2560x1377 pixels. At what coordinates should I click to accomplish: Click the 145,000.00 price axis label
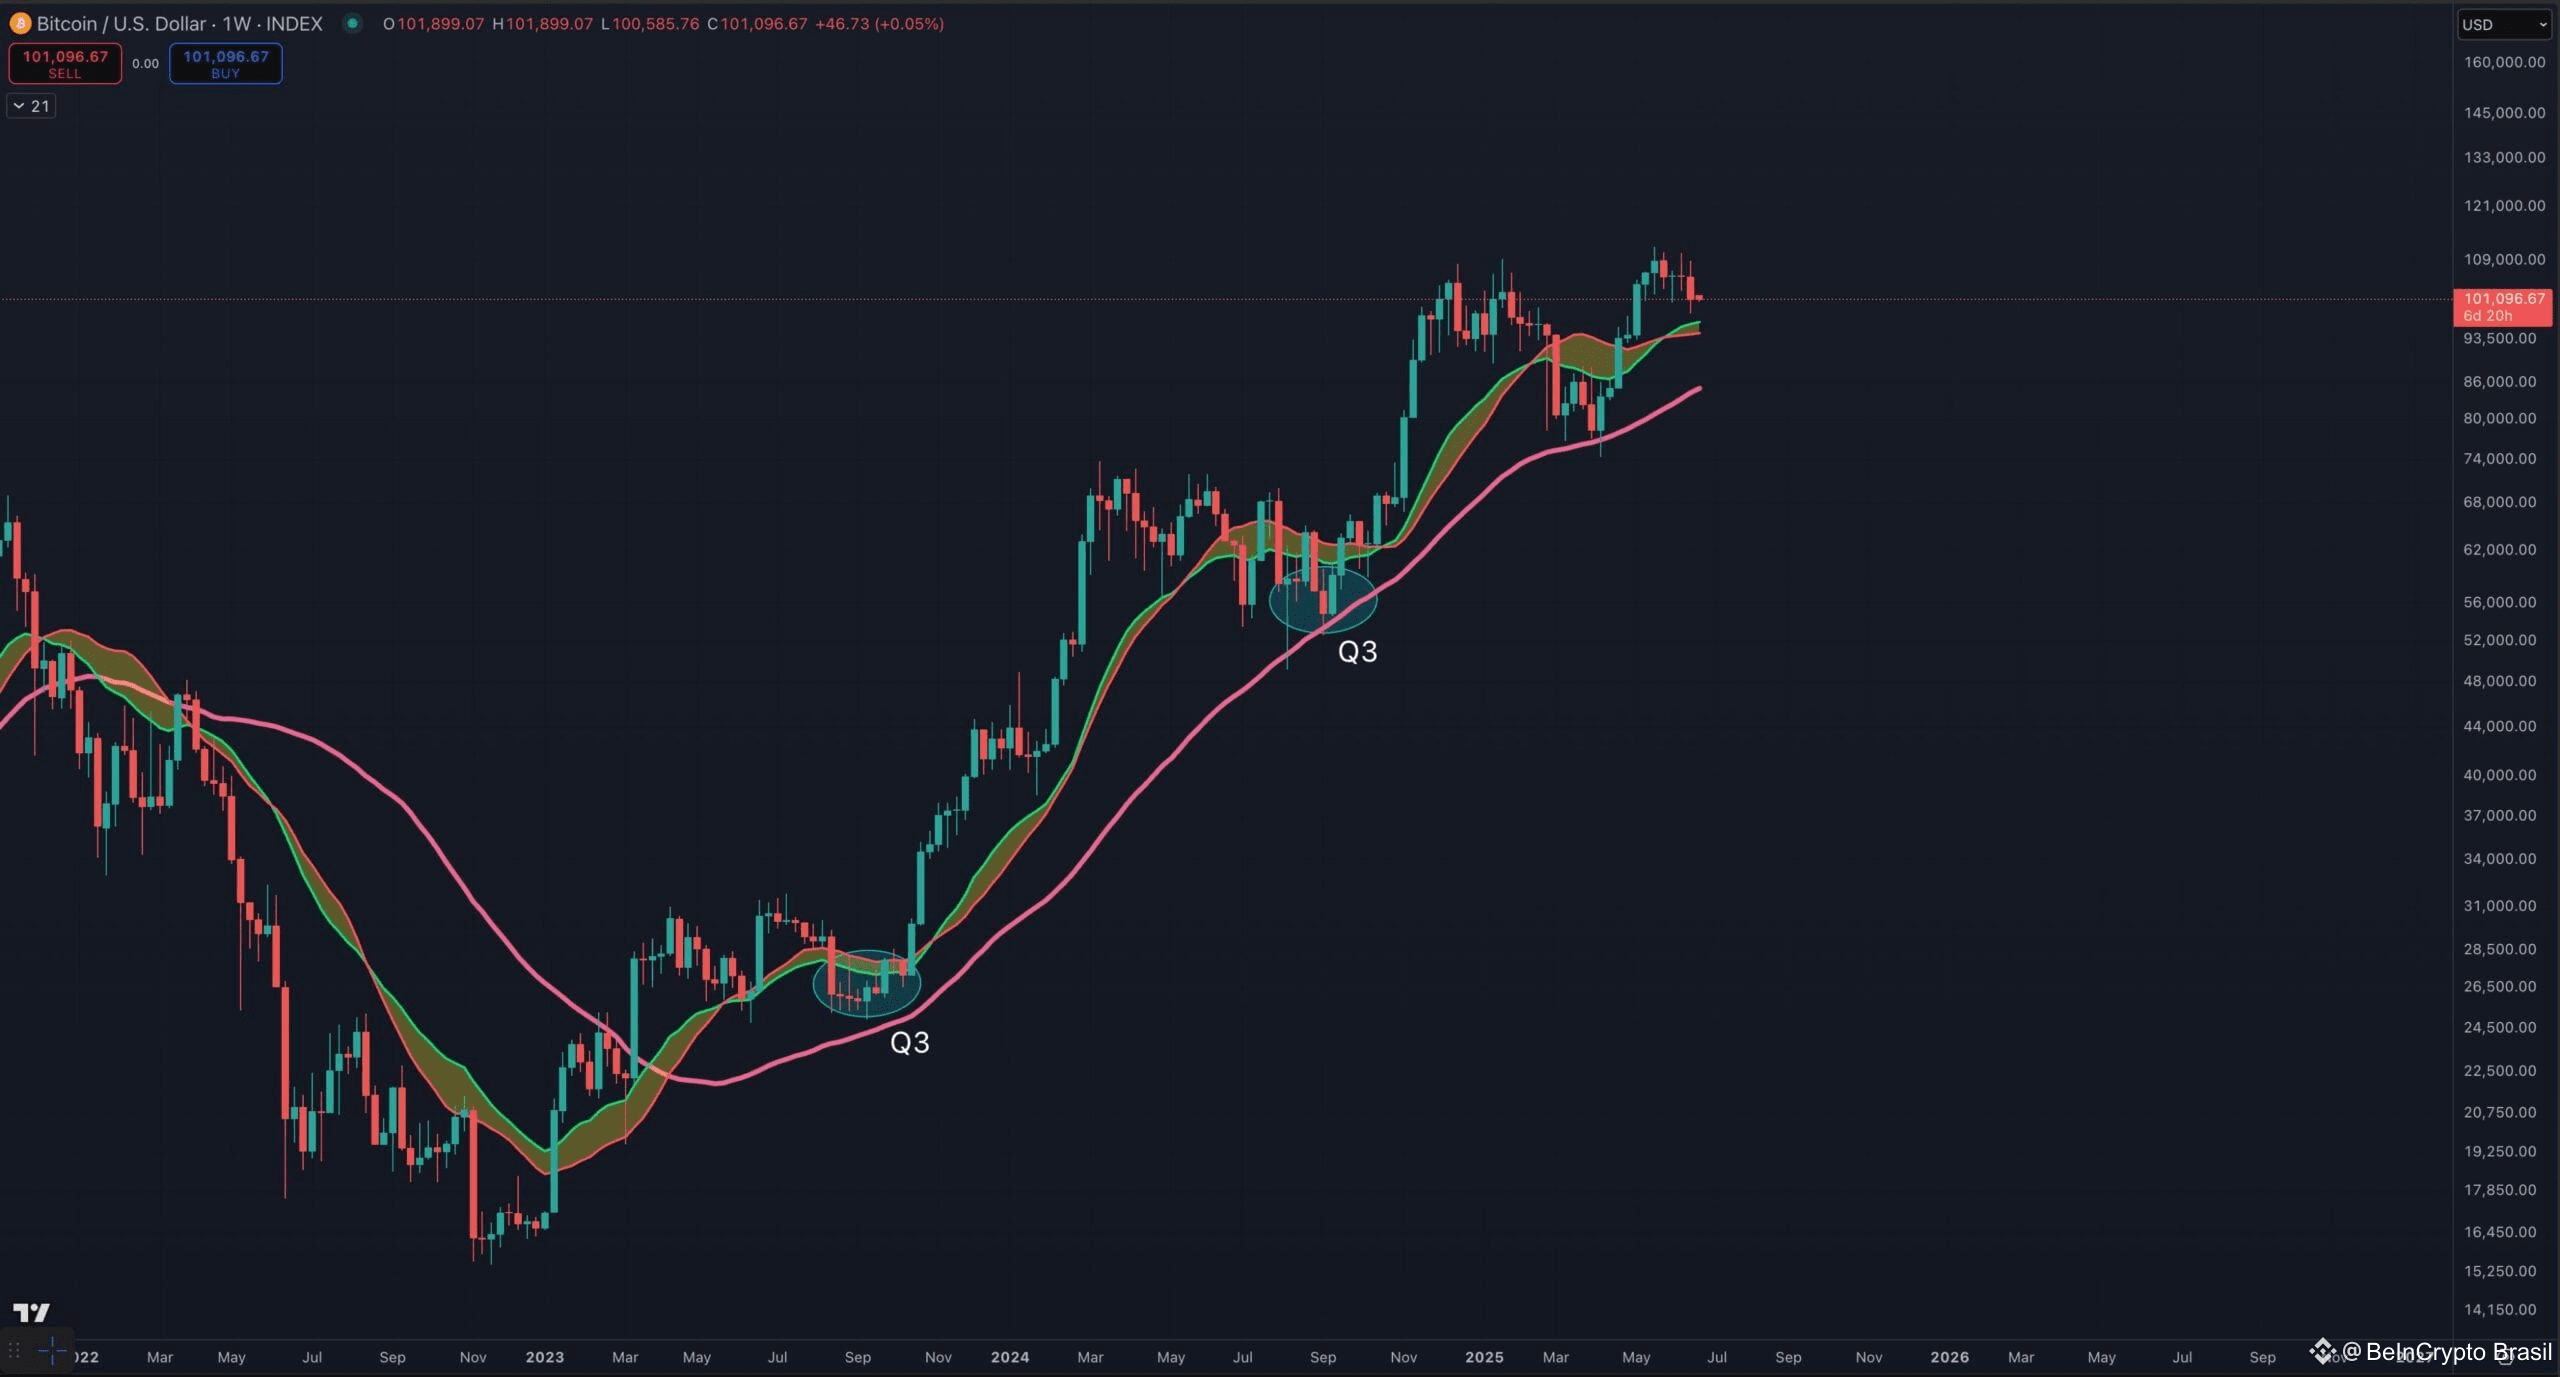[x=2504, y=113]
